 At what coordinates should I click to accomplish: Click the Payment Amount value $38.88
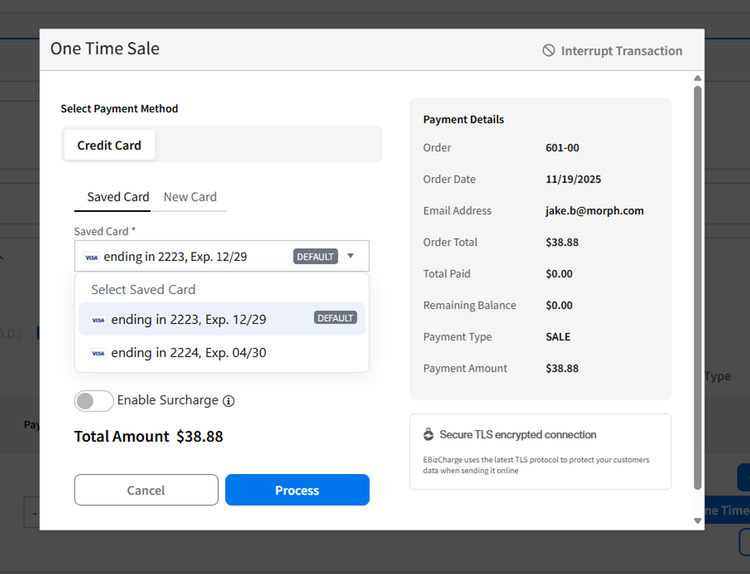tap(562, 369)
